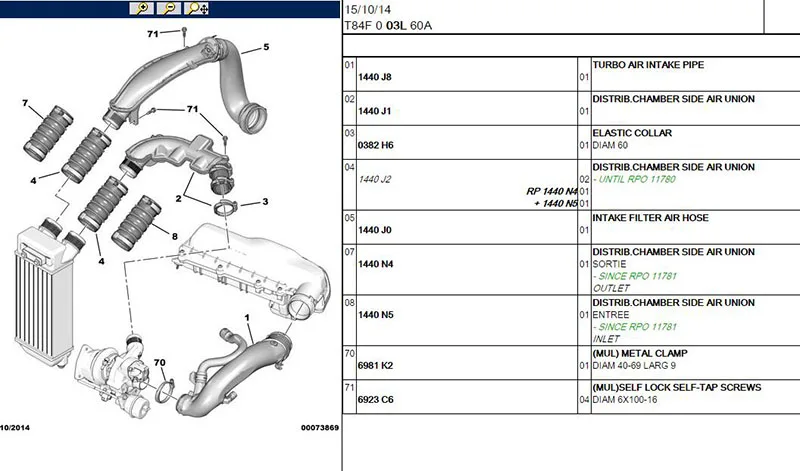This screenshot has height=471, width=800.
Task: Select callout 8 on the ribbed hose
Action: tap(174, 236)
